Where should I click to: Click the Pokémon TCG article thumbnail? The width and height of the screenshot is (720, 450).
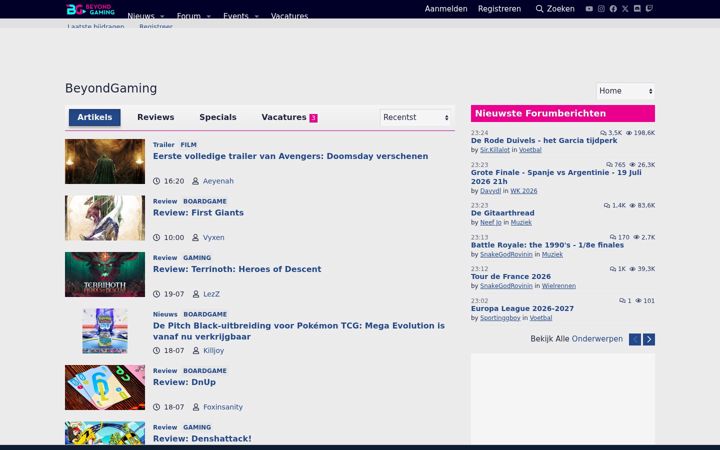coord(105,331)
